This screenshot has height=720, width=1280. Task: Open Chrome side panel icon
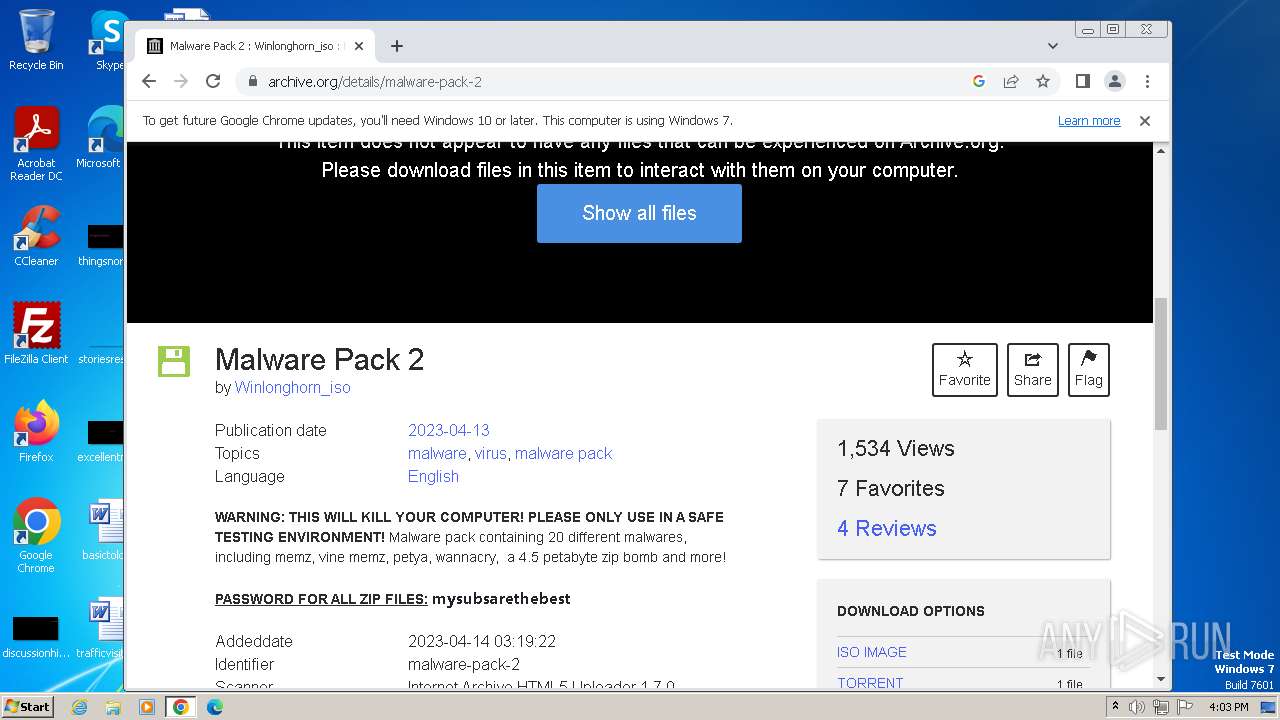coord(1082,81)
